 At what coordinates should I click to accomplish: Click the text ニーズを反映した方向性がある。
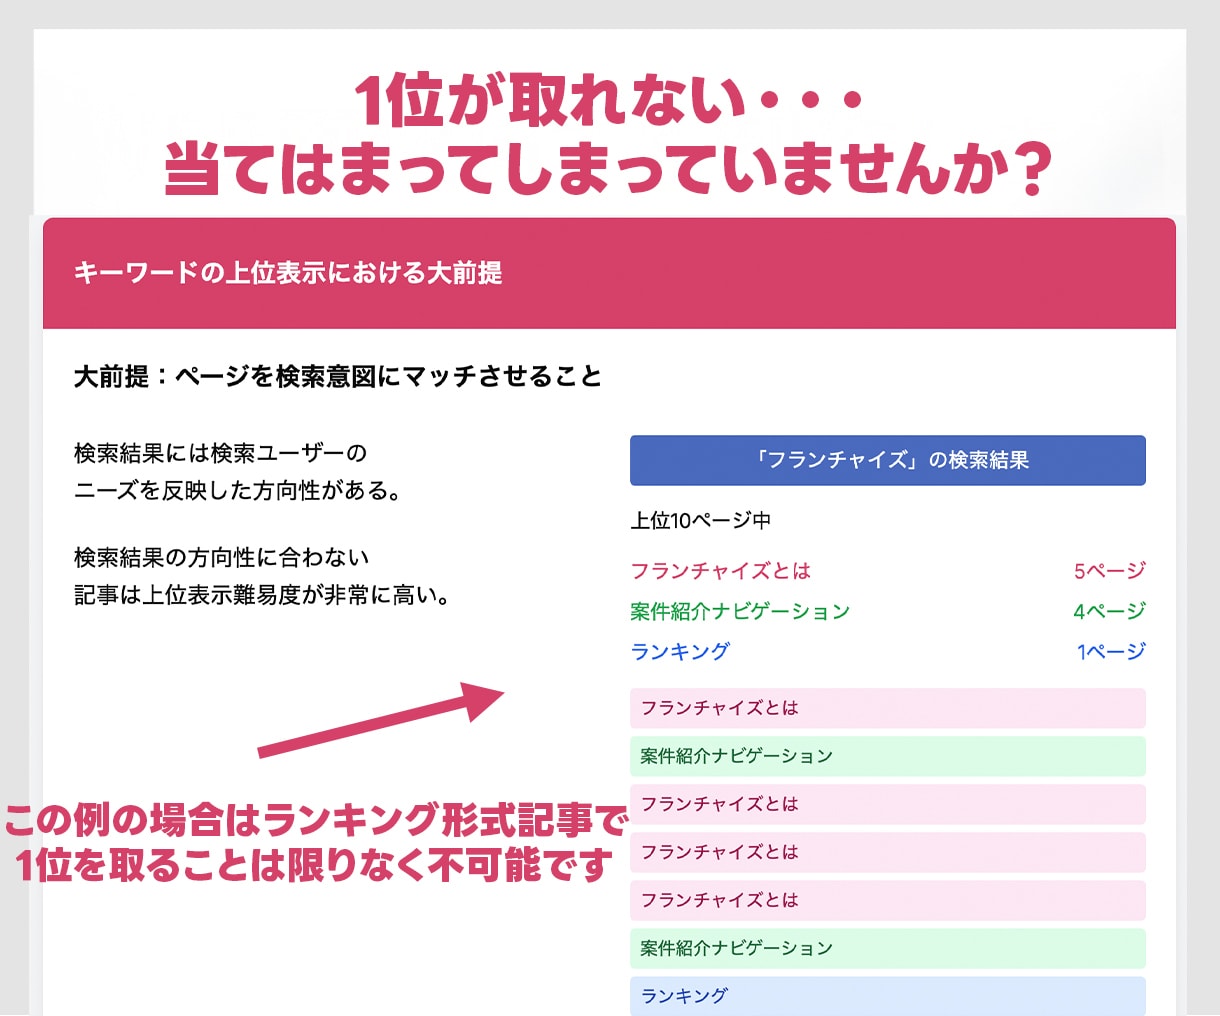pyautogui.click(x=238, y=491)
